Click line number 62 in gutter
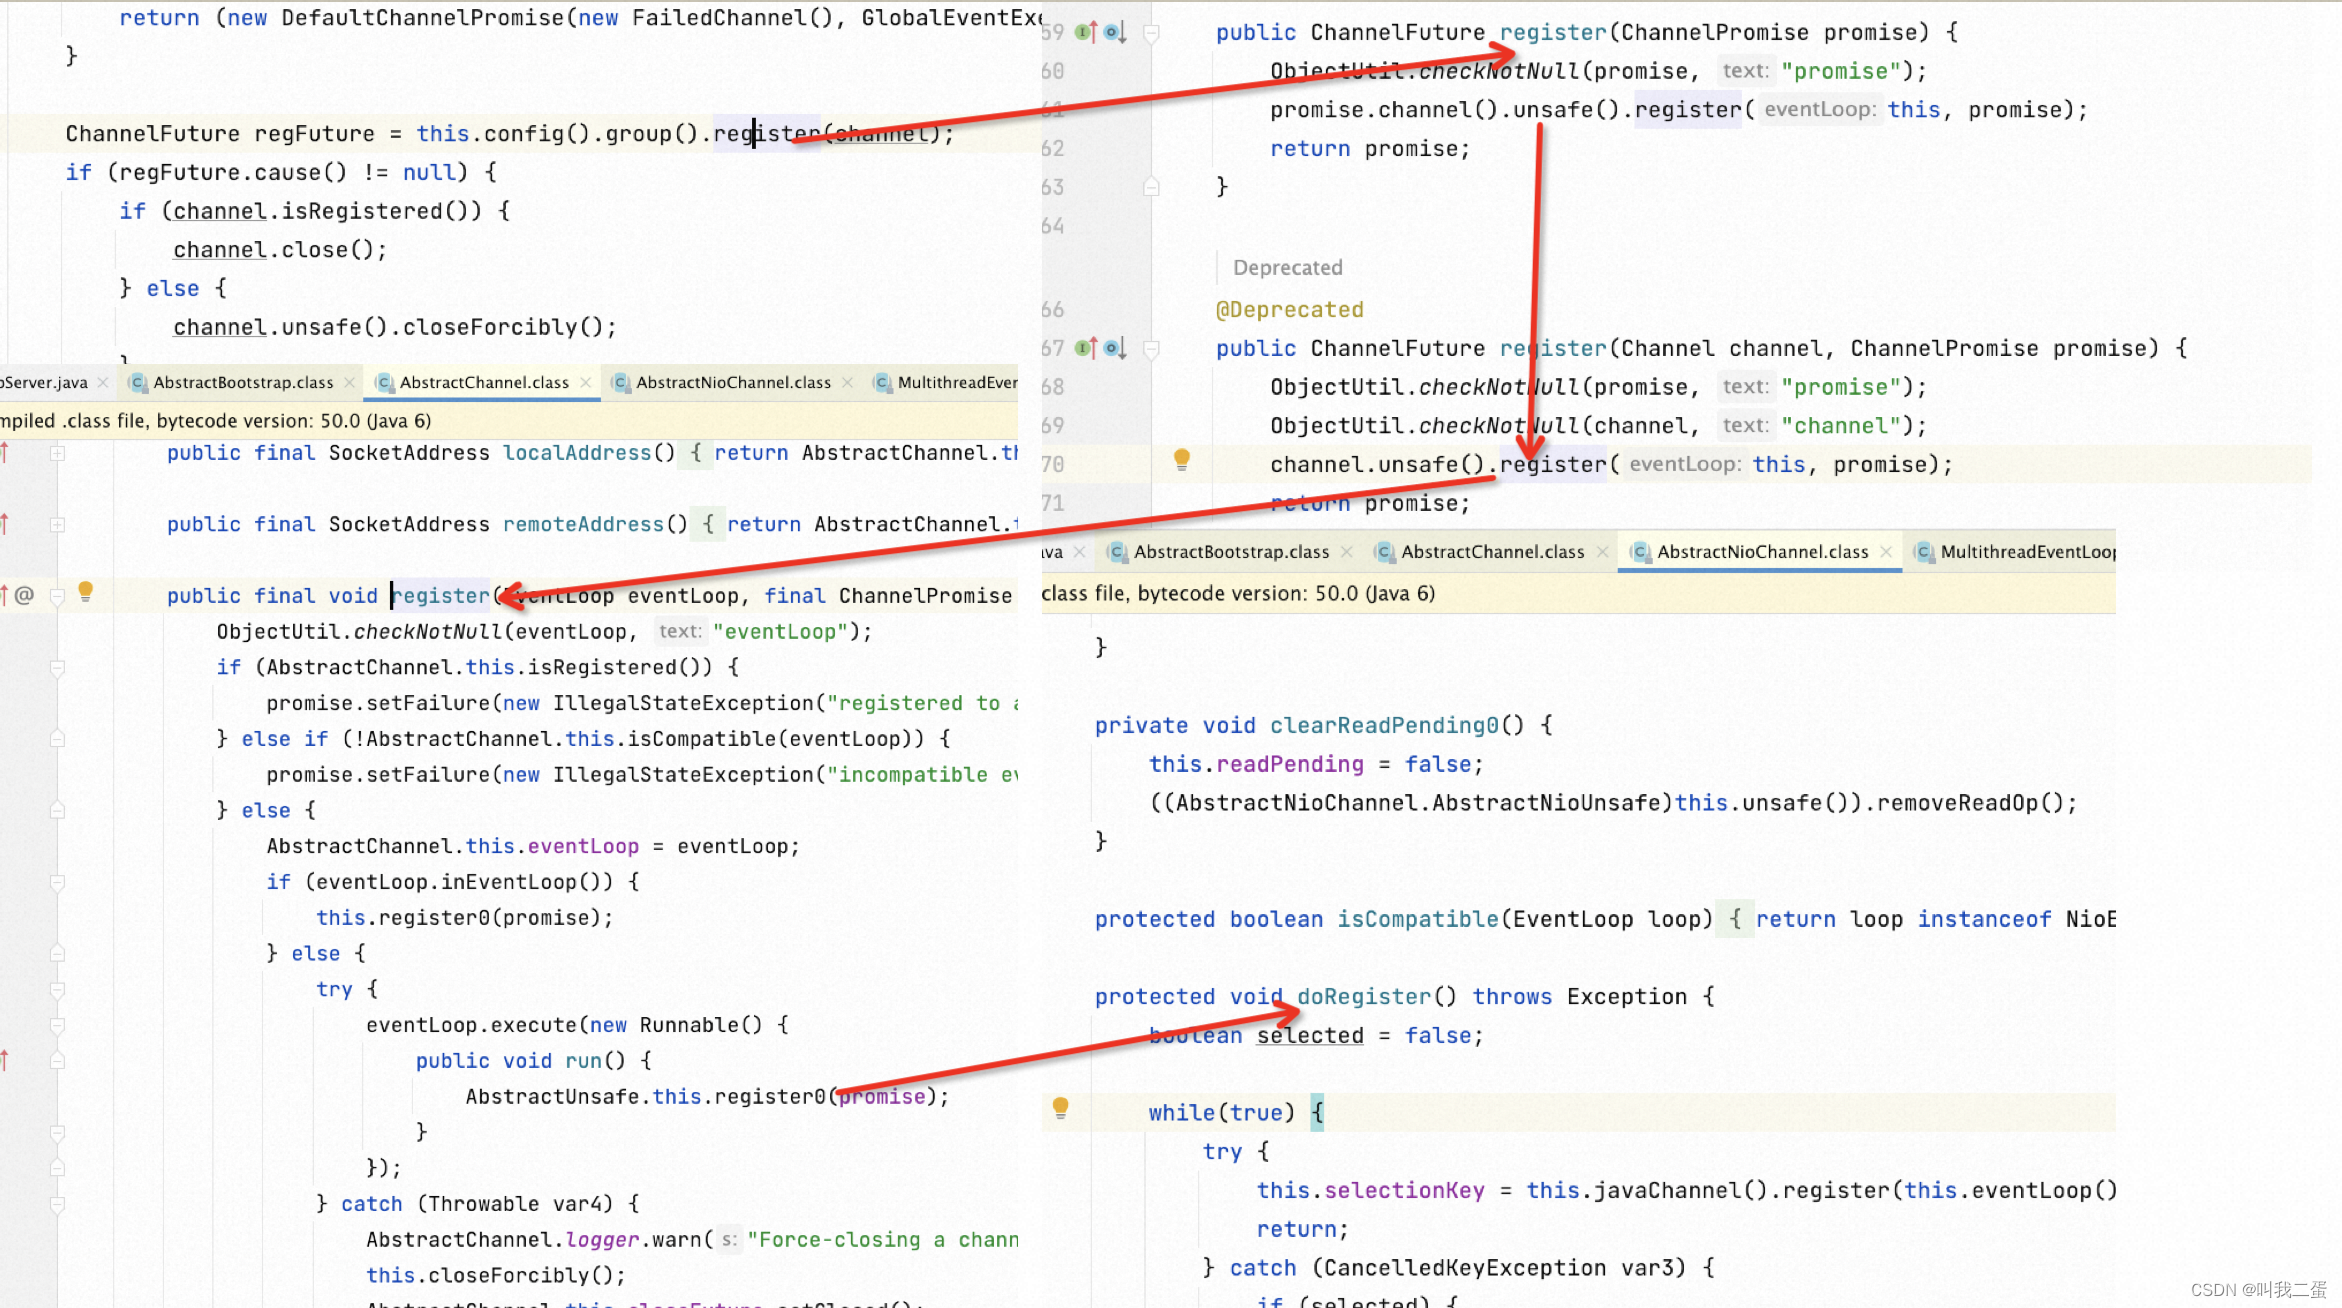The height and width of the screenshot is (1308, 2342). pos(1053,149)
